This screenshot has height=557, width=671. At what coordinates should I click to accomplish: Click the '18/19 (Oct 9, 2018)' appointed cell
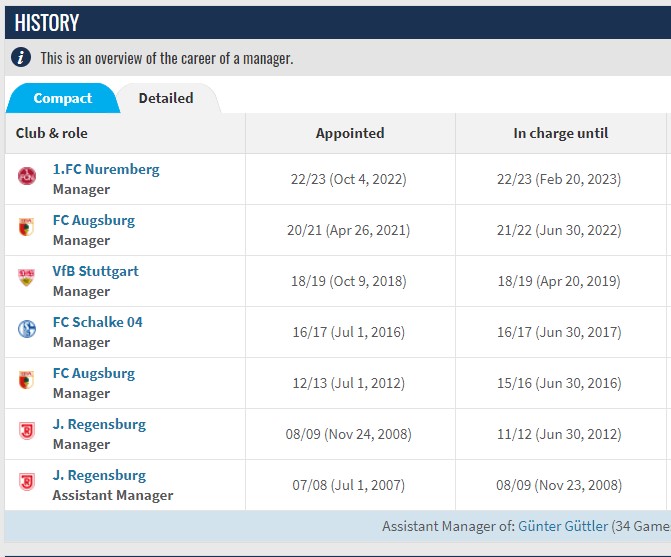coord(349,281)
